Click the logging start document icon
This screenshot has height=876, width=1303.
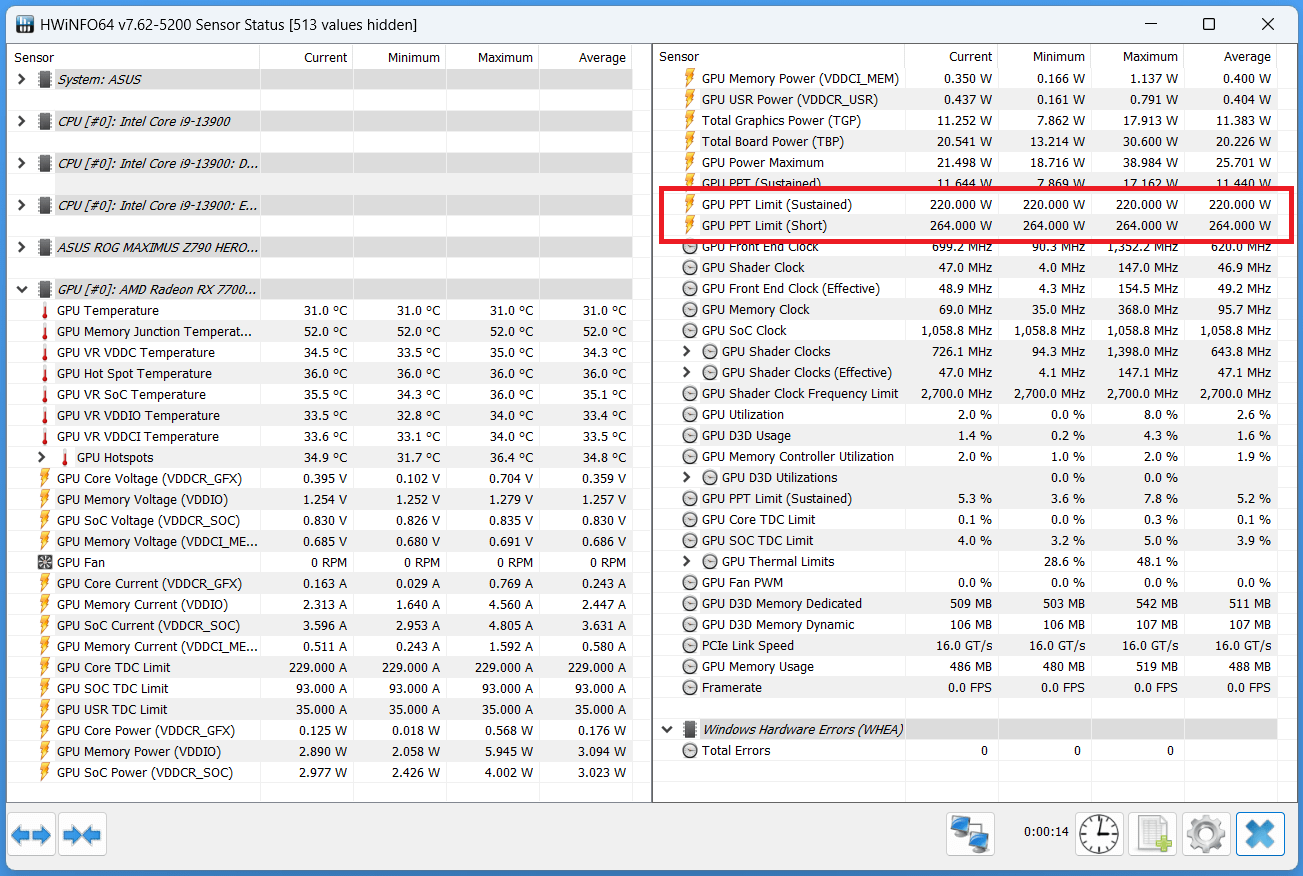1152,834
